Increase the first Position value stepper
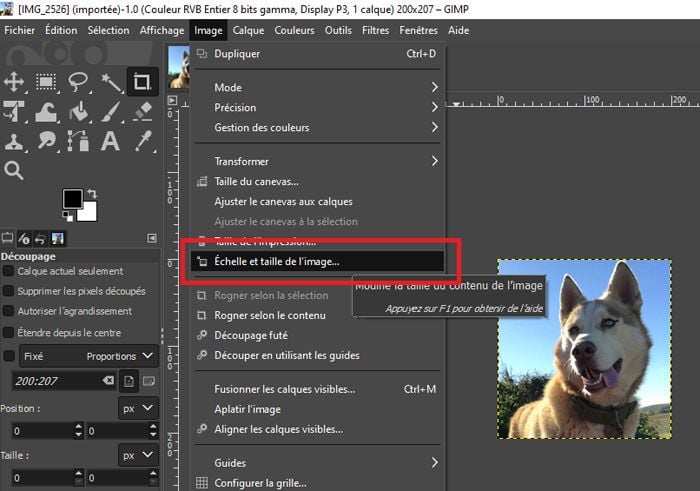This screenshot has height=491, width=700. pos(79,427)
